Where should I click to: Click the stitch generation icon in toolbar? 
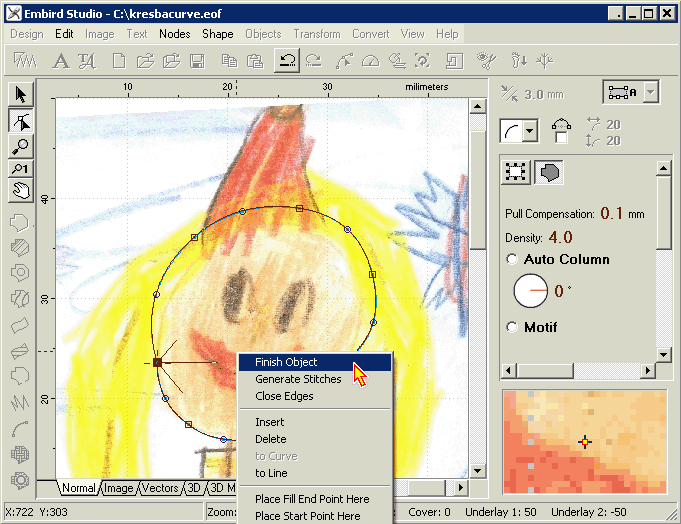point(24,61)
